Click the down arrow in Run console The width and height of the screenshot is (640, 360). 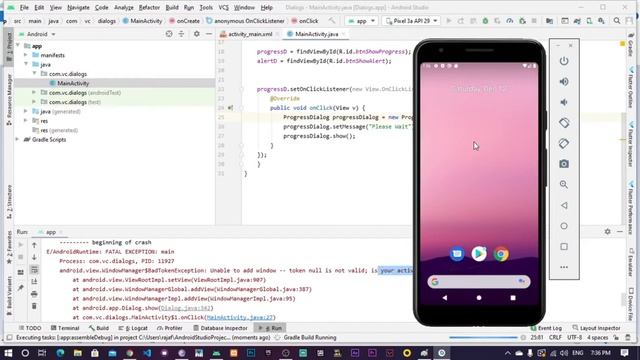[34, 257]
